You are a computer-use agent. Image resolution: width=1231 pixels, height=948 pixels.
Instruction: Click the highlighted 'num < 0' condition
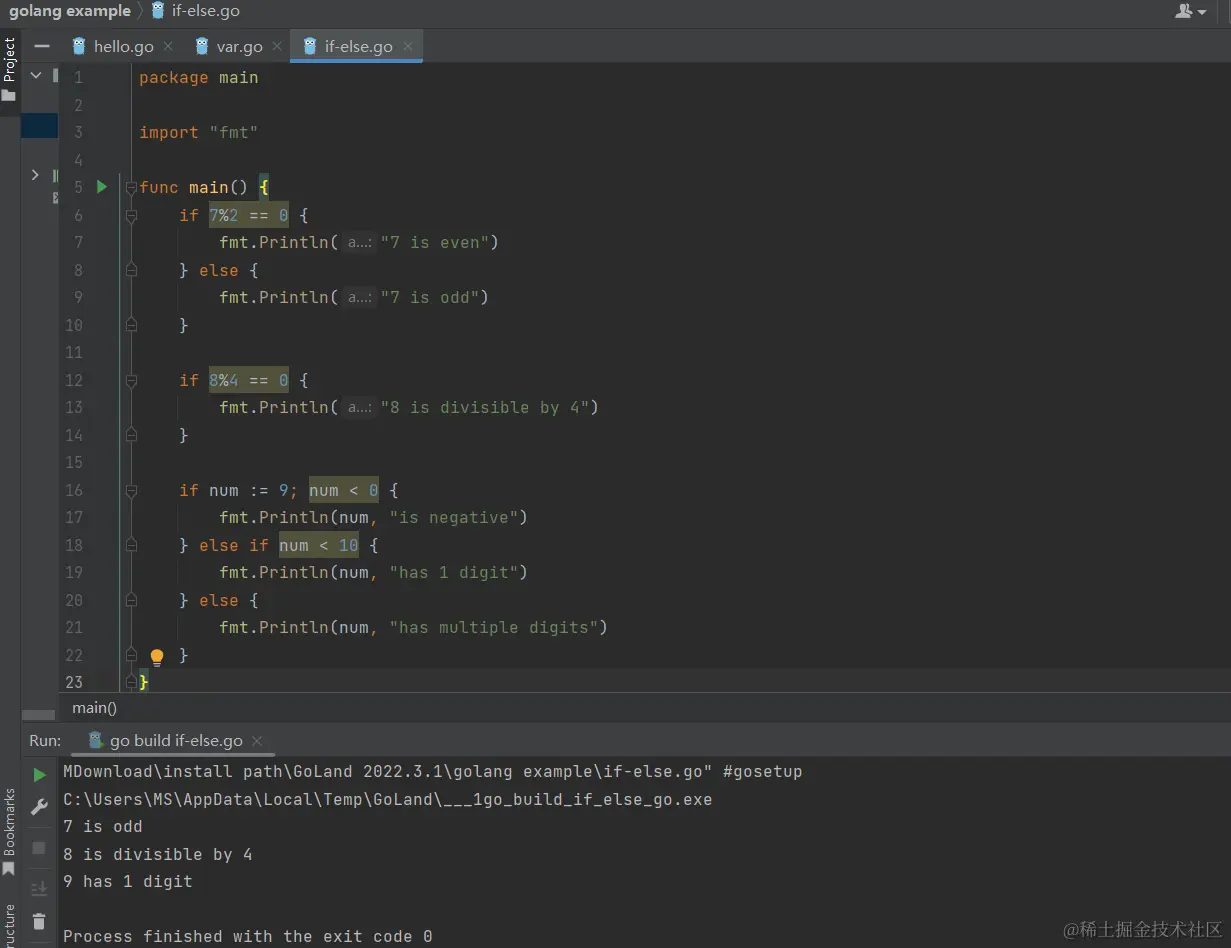(x=344, y=490)
